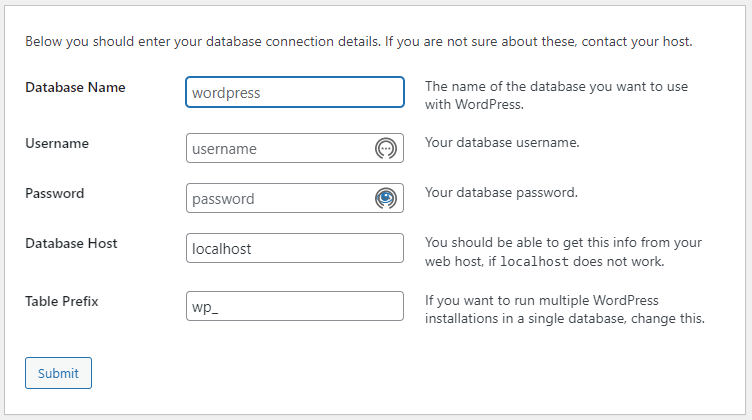Image resolution: width=752 pixels, height=420 pixels.
Task: Submit the database connection form
Action: (59, 373)
